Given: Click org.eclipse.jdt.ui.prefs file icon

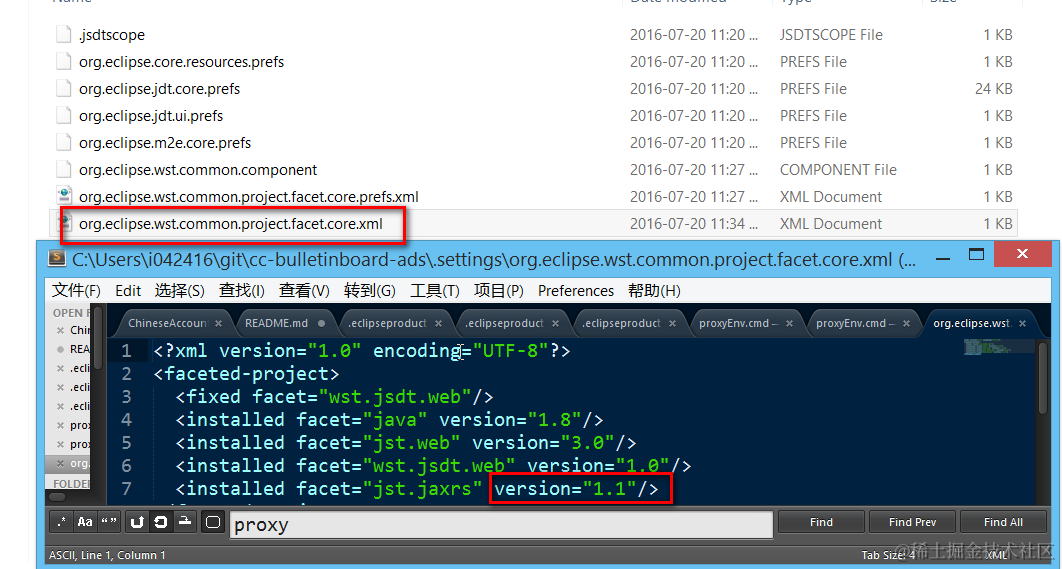Looking at the screenshot, I should 64,116.
